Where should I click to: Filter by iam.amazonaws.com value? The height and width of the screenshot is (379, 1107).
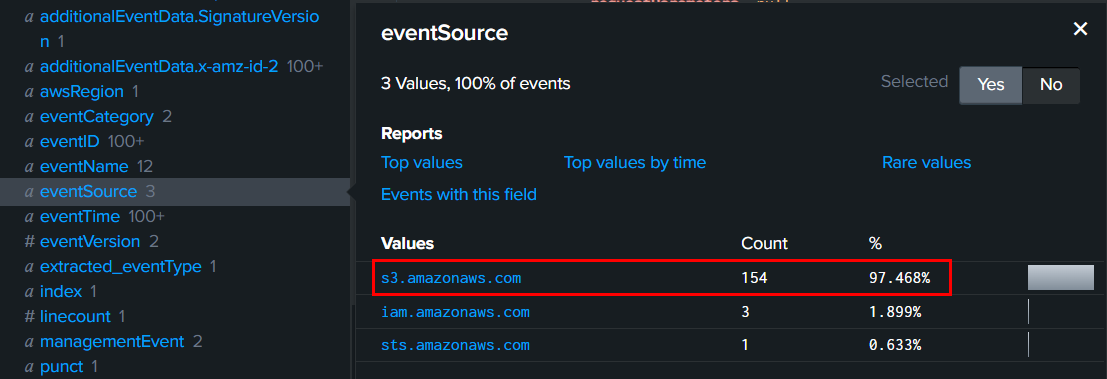[455, 311]
